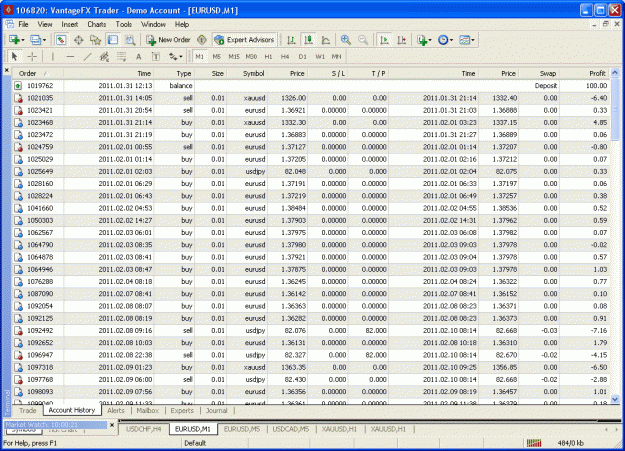Switch chart to line chart
This screenshot has height=451, width=625.
(x=326, y=40)
